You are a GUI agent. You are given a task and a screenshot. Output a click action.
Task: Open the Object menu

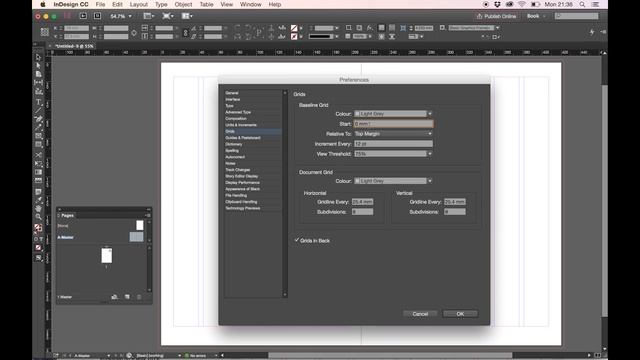click(x=183, y=4)
